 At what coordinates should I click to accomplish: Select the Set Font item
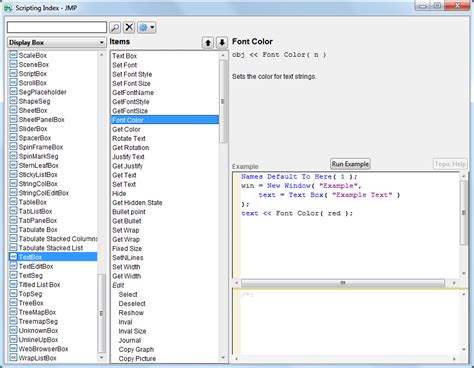(165, 65)
